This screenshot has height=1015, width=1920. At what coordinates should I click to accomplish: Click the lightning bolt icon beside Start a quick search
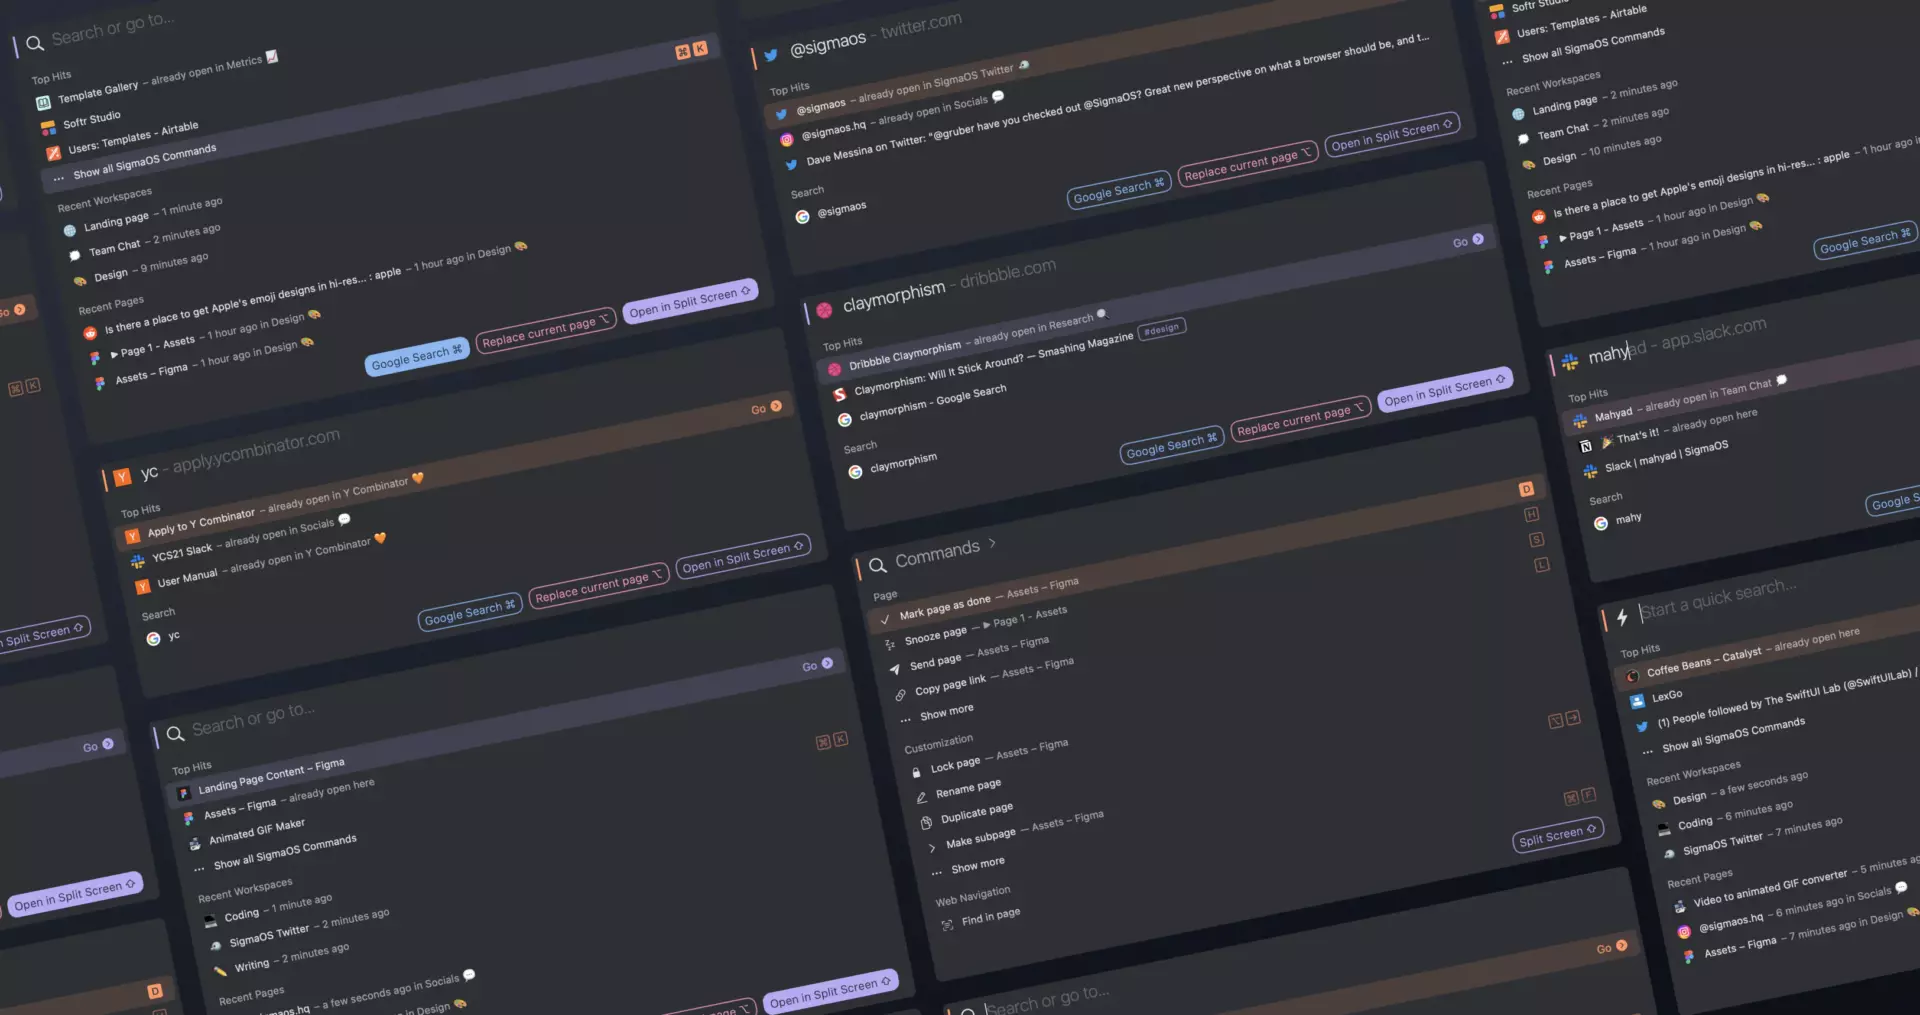1622,617
